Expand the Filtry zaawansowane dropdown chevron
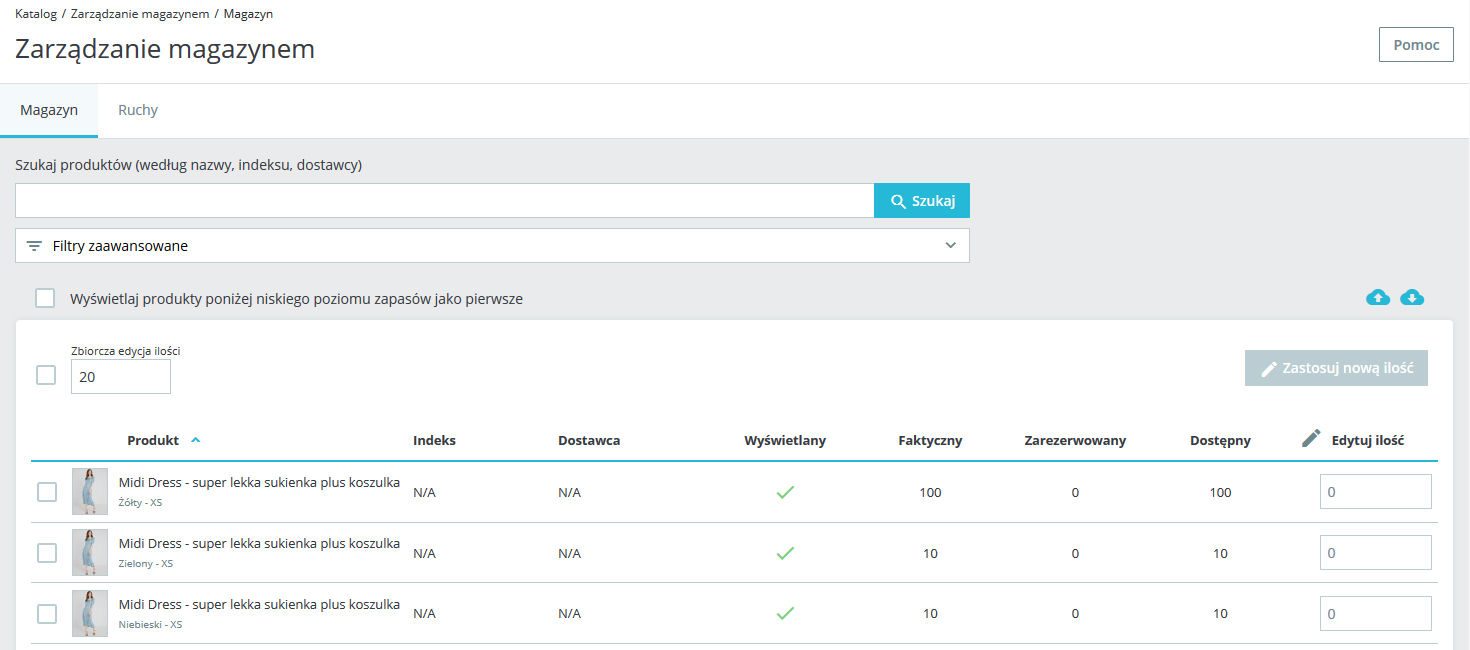1470x650 pixels. click(x=950, y=246)
